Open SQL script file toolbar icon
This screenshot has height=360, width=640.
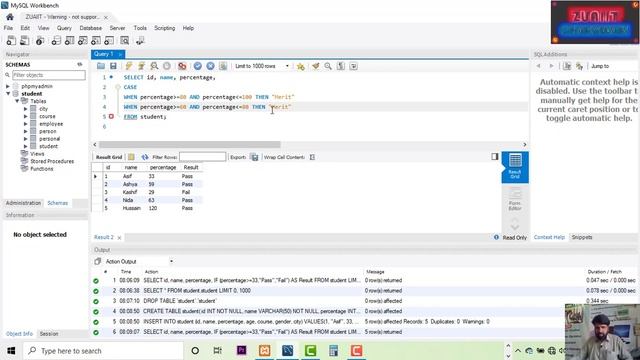[25, 40]
